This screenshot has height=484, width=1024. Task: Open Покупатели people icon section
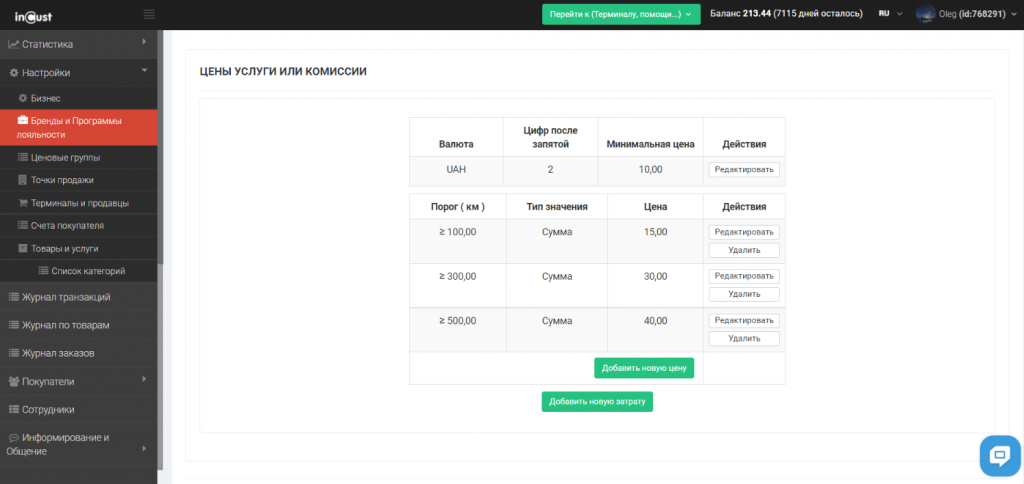coord(14,381)
